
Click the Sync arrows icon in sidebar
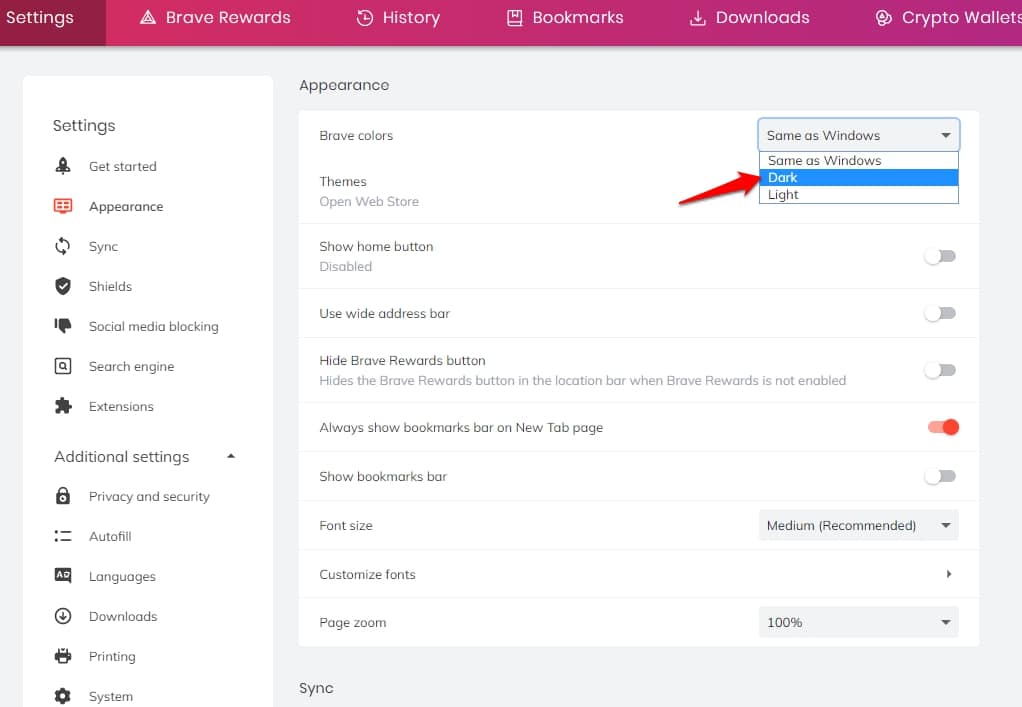(x=63, y=246)
